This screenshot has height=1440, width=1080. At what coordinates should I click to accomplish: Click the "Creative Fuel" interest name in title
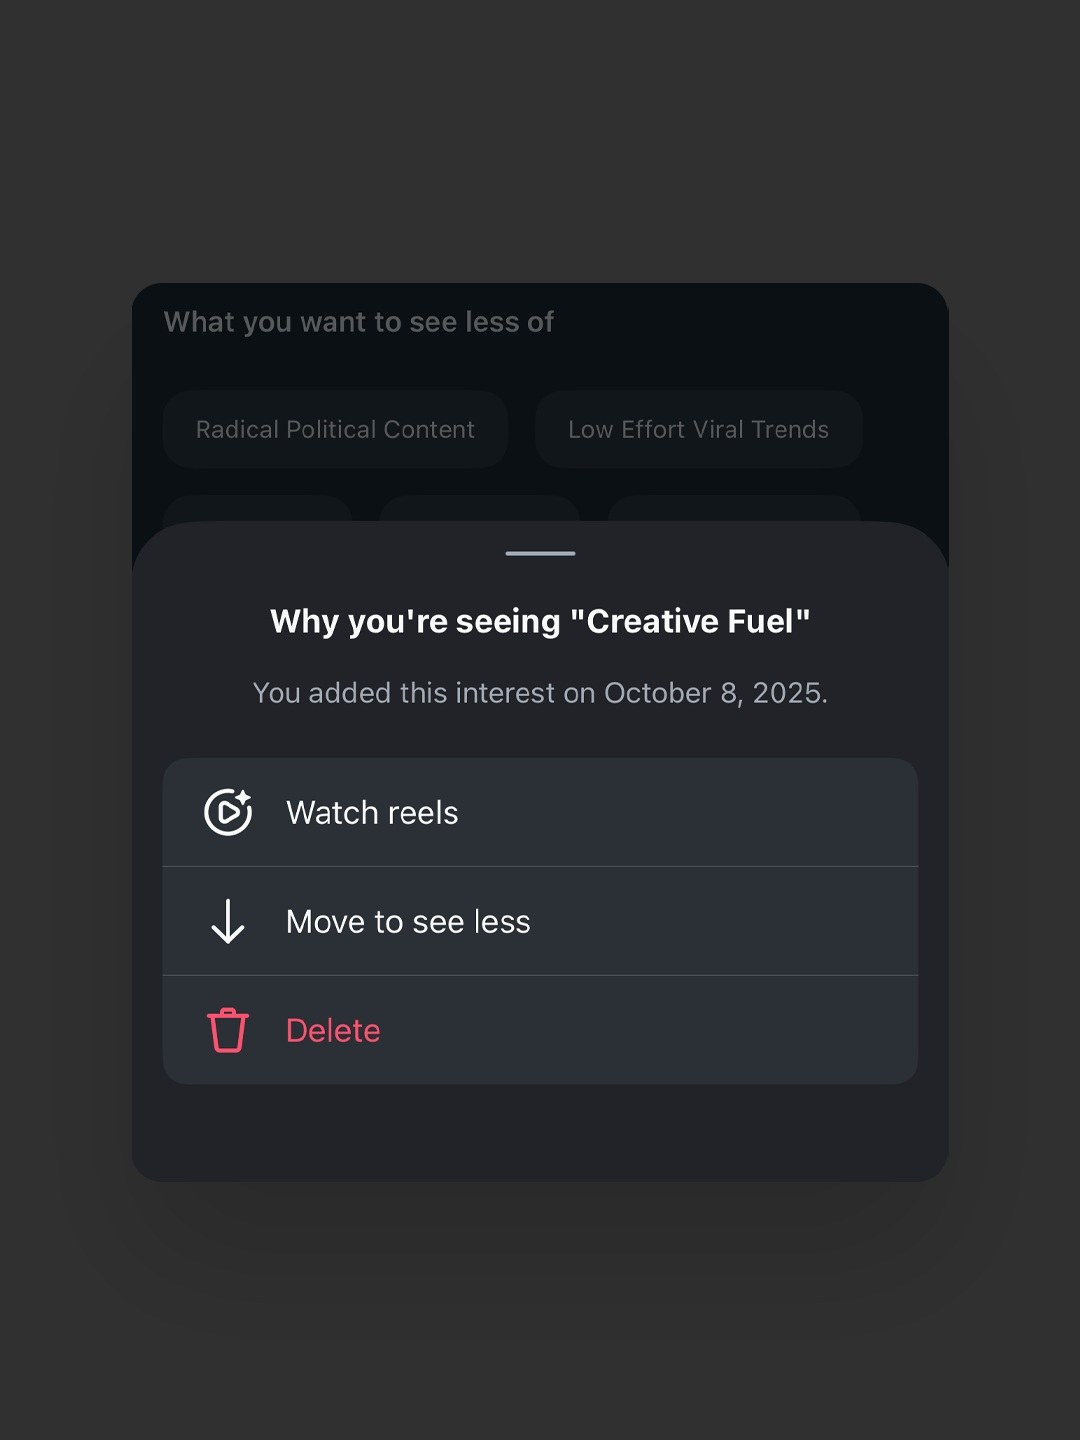coord(690,622)
